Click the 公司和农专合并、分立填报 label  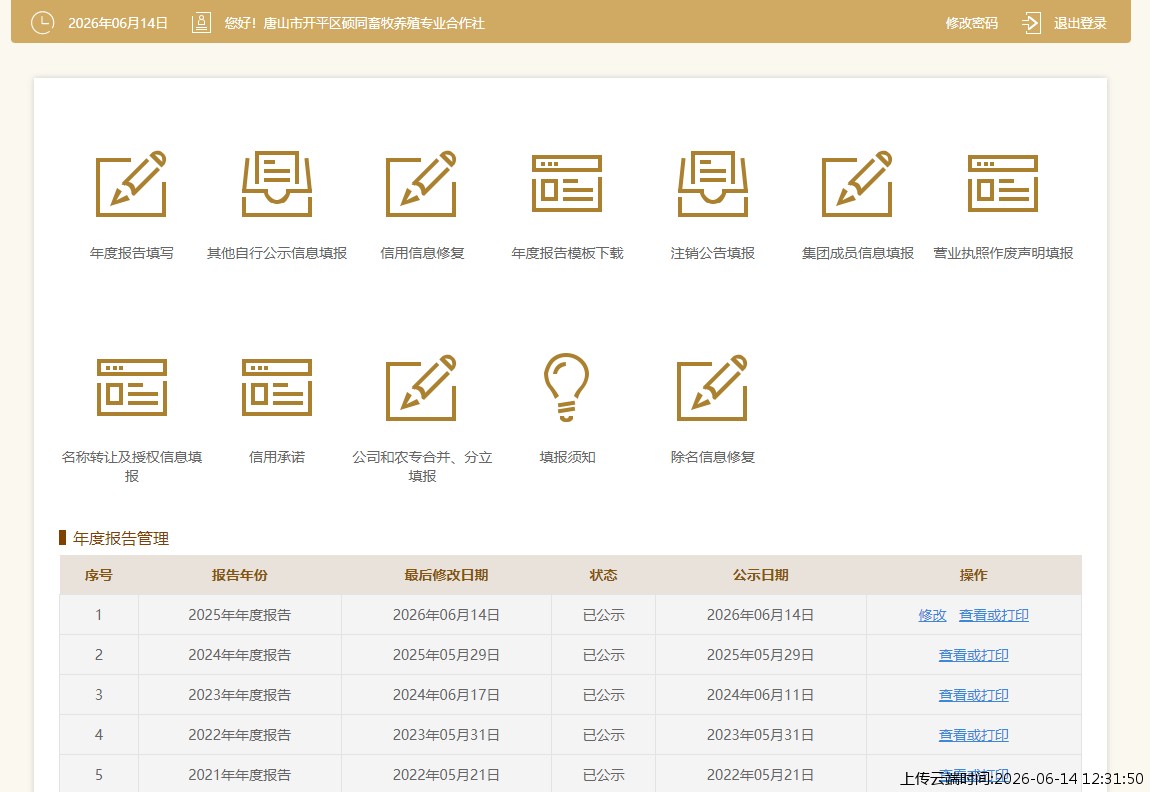tap(422, 466)
